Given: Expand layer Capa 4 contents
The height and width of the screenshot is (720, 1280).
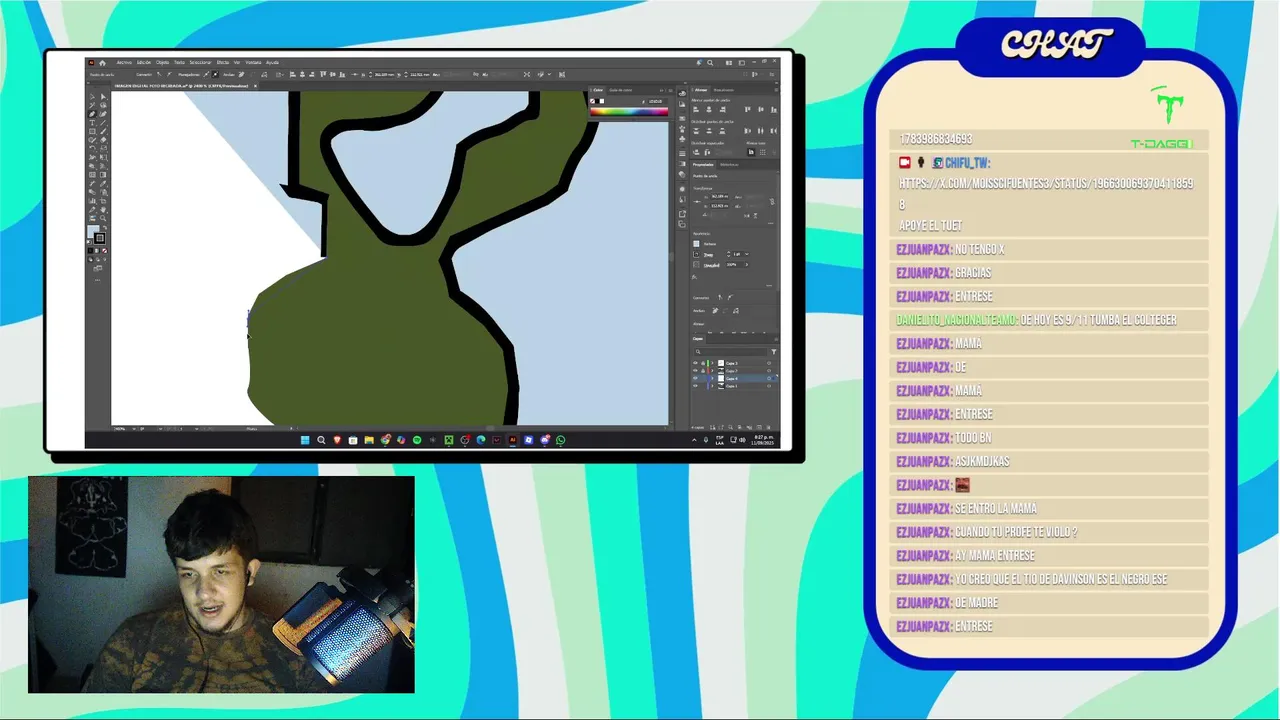Looking at the screenshot, I should [x=712, y=378].
